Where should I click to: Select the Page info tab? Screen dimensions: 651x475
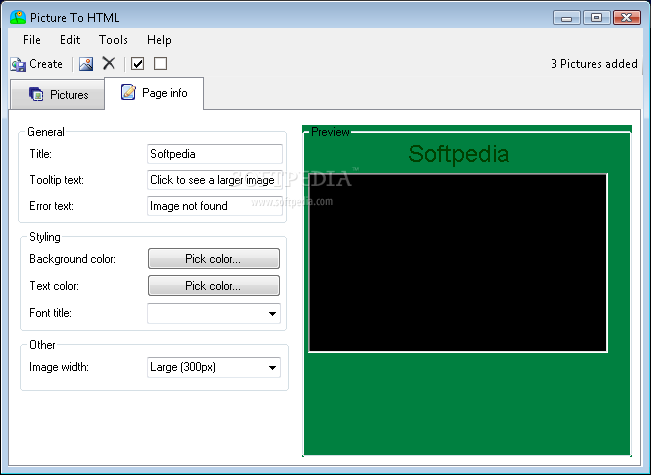154,93
